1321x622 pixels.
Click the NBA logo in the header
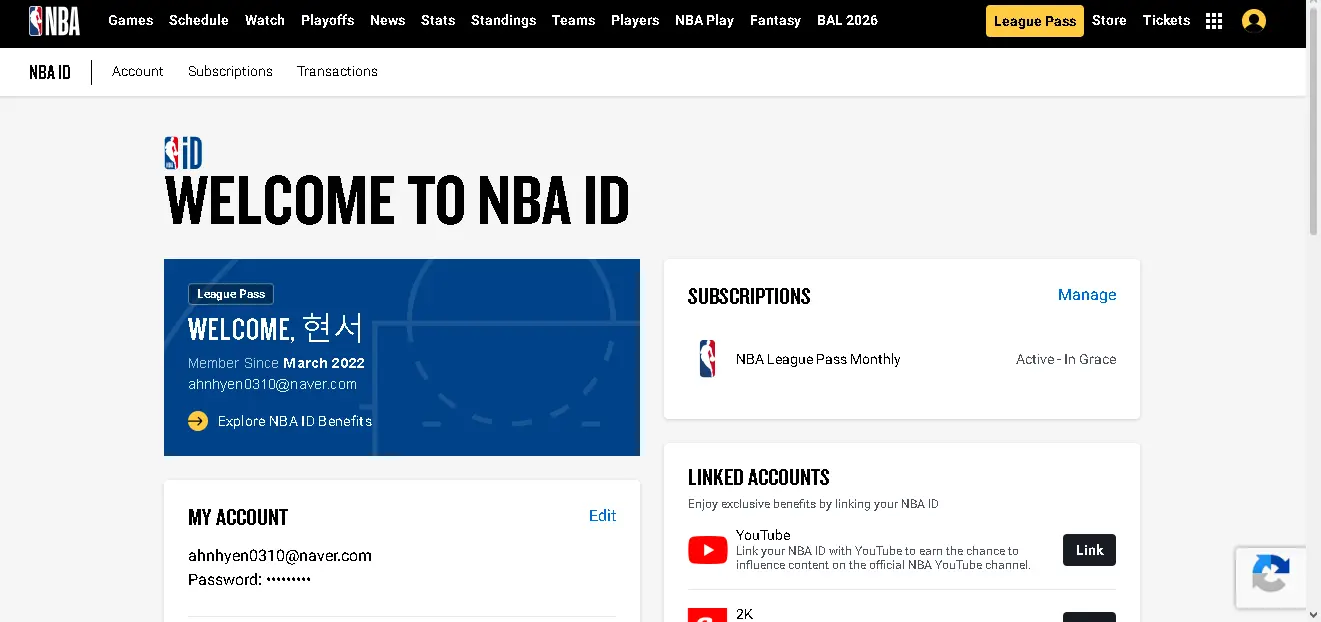[x=54, y=20]
